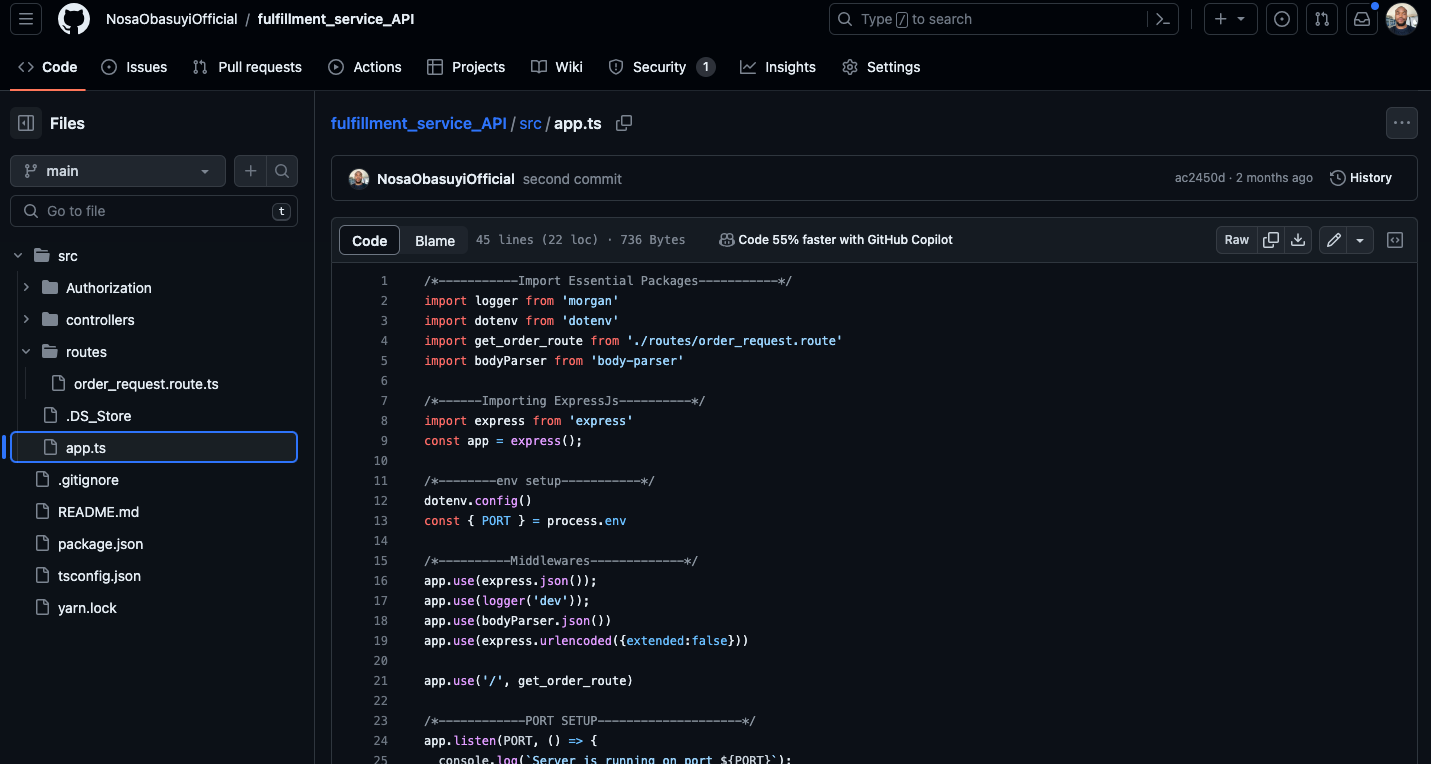
Task: Collapse the Files side panel
Action: (x=26, y=123)
